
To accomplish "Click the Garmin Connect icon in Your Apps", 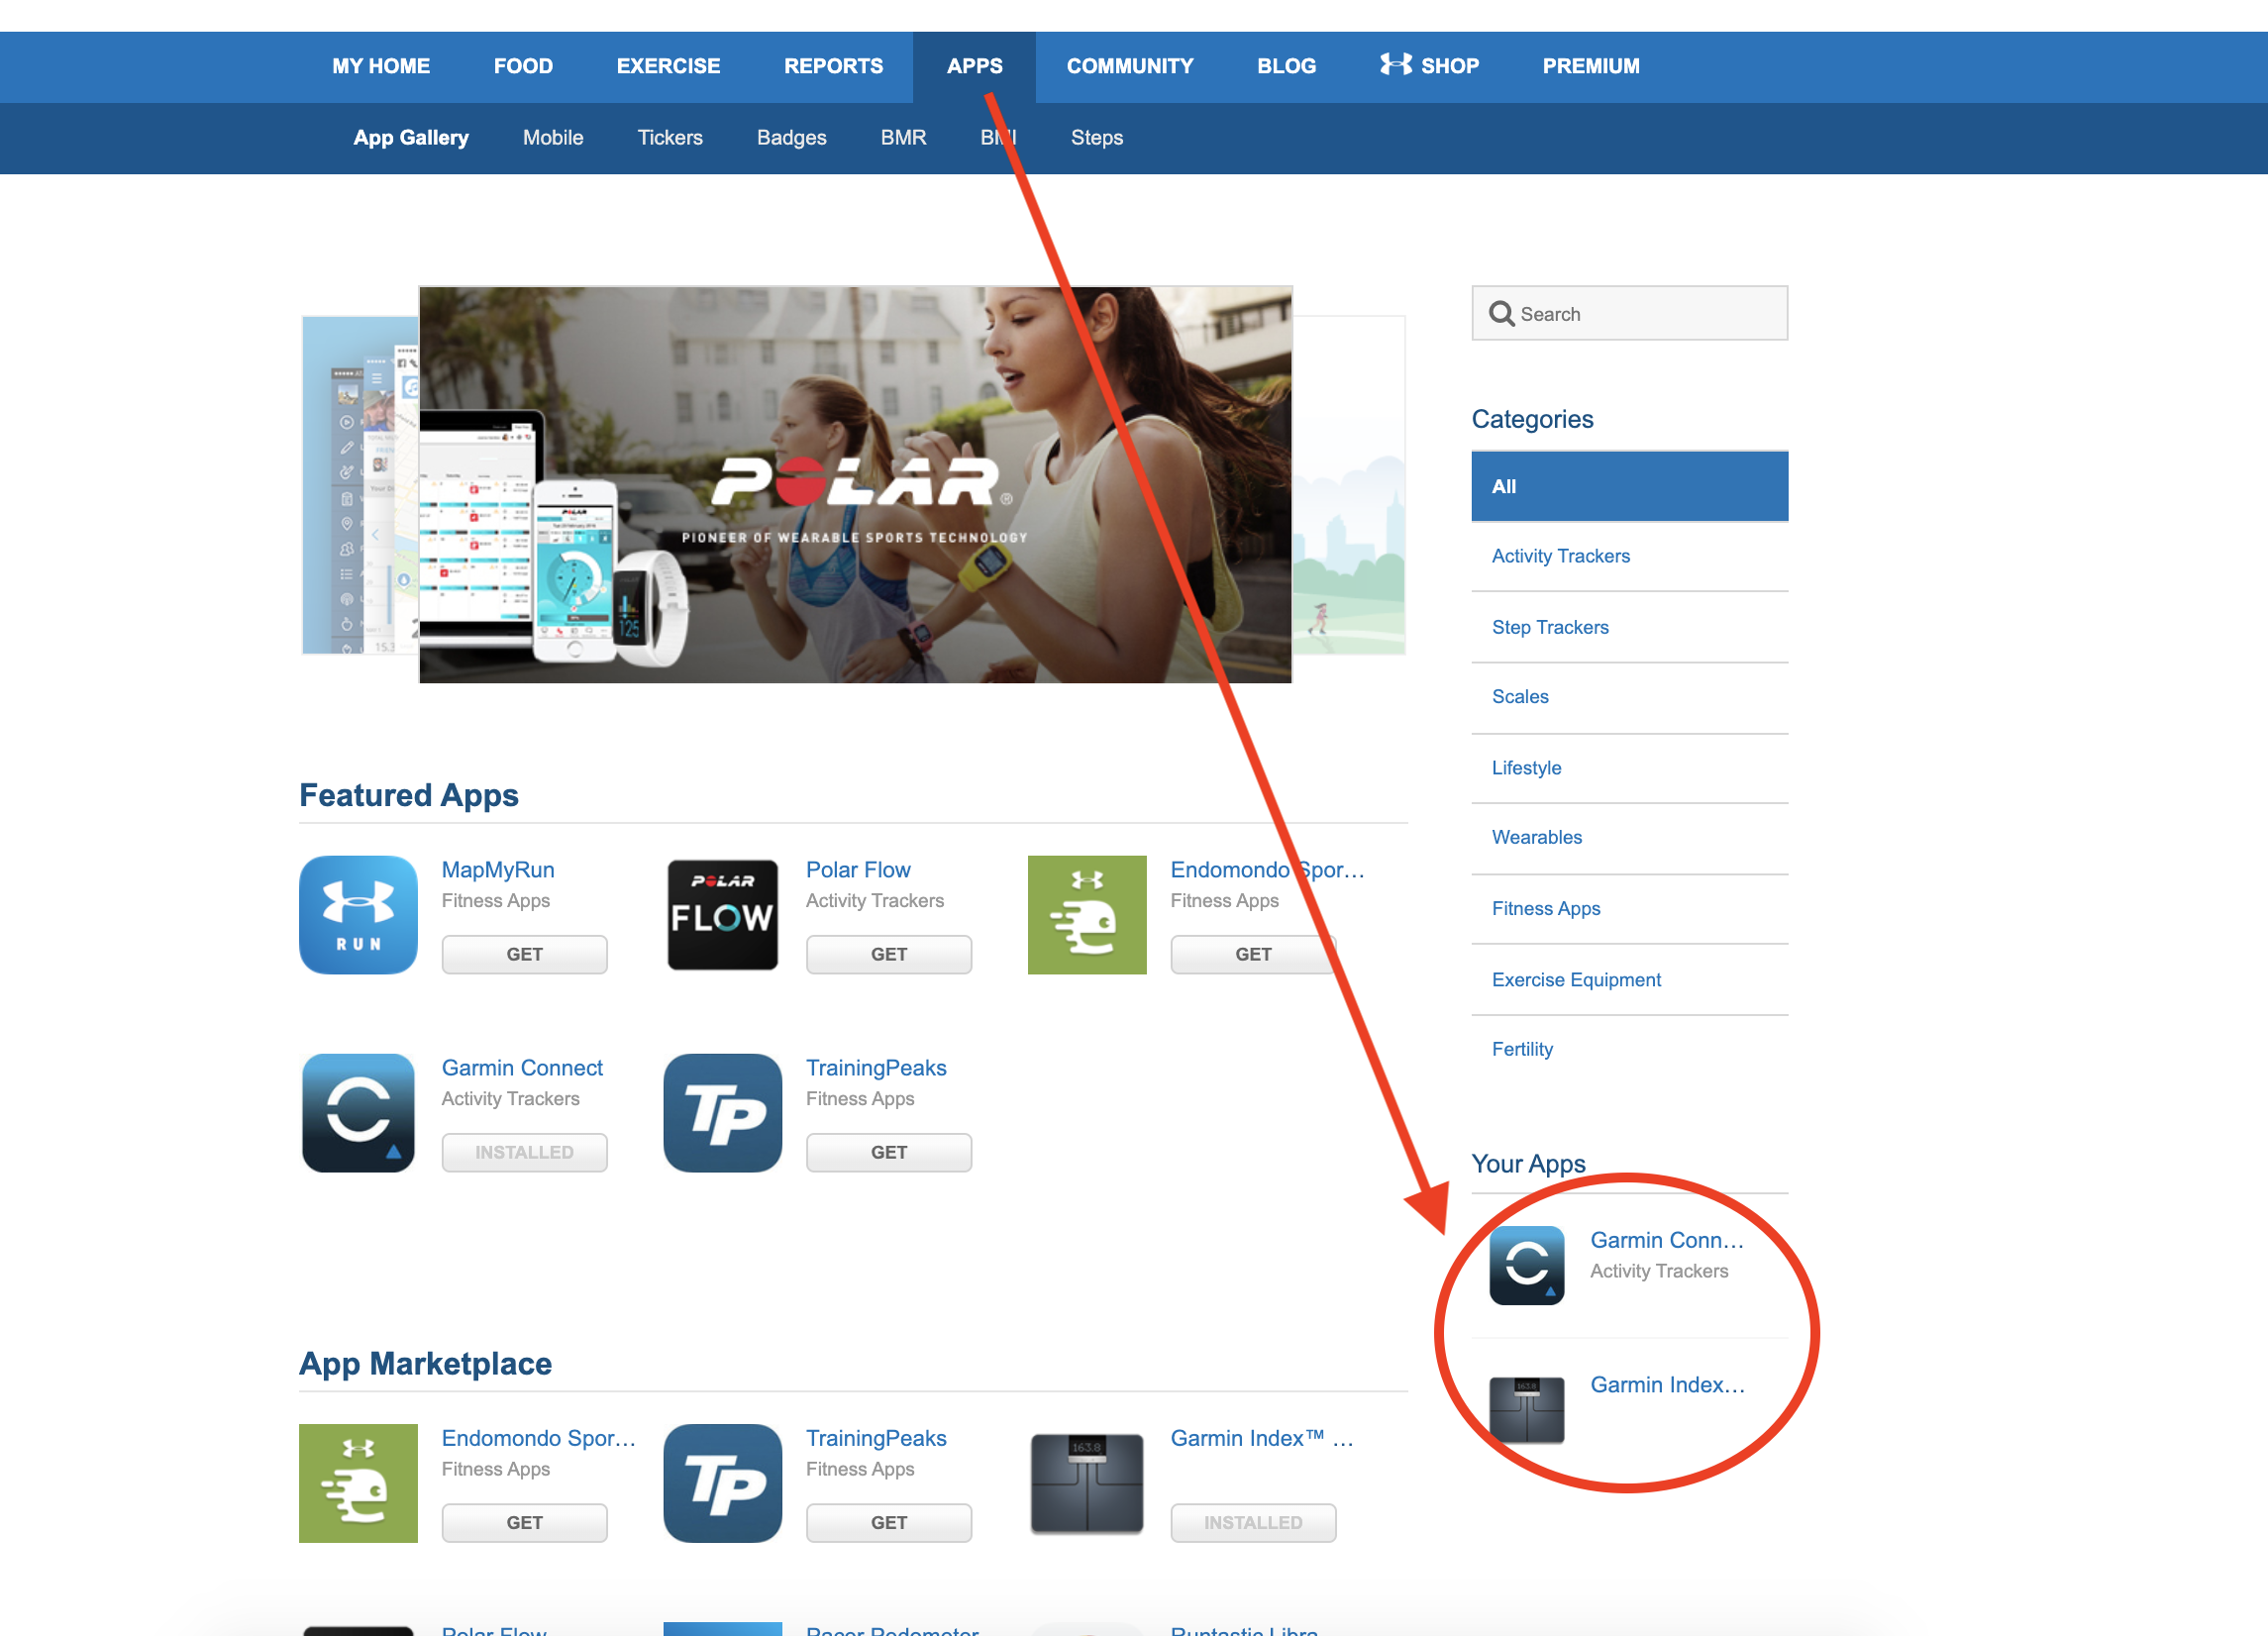I will click(x=1525, y=1261).
